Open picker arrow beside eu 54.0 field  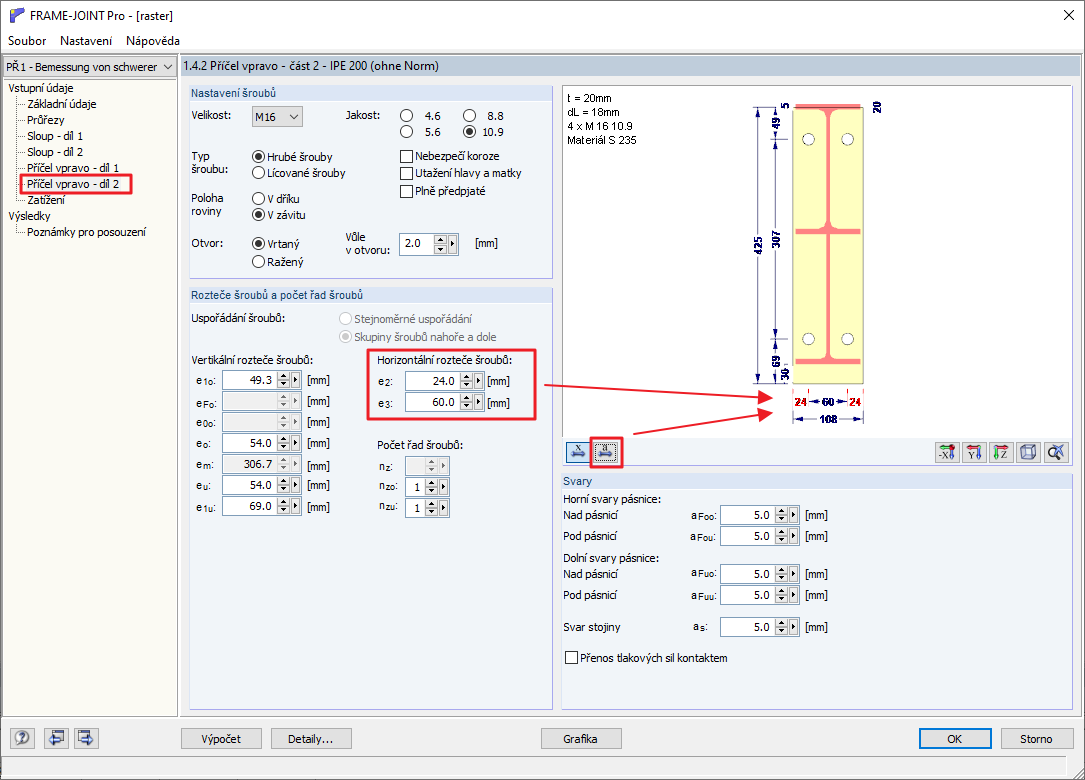tap(295, 485)
